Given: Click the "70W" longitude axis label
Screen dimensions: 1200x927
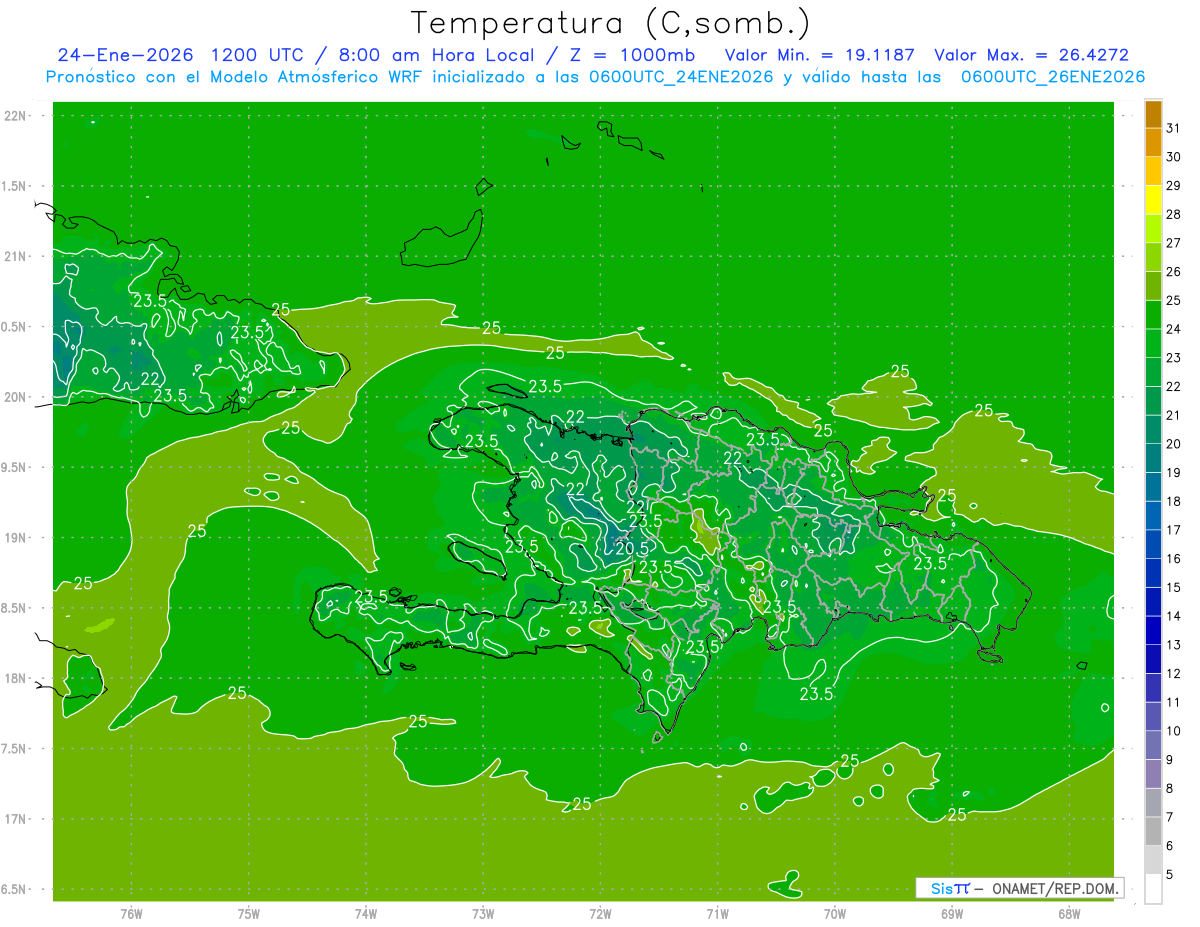Looking at the screenshot, I should coord(835,914).
